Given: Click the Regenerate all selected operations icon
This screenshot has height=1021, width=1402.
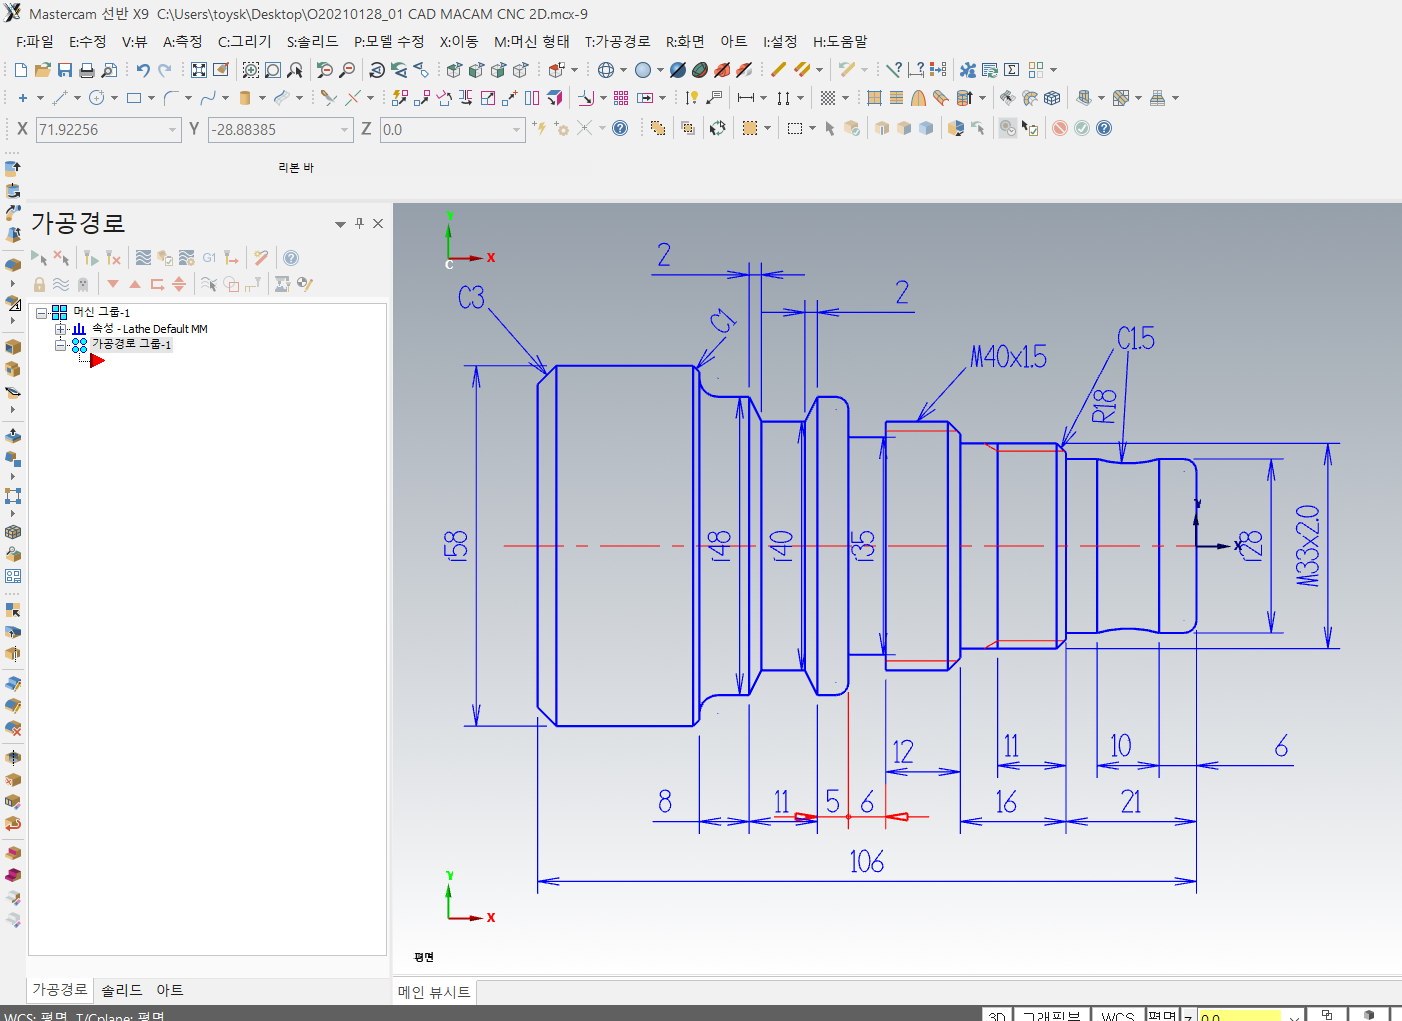Looking at the screenshot, I should point(91,258).
